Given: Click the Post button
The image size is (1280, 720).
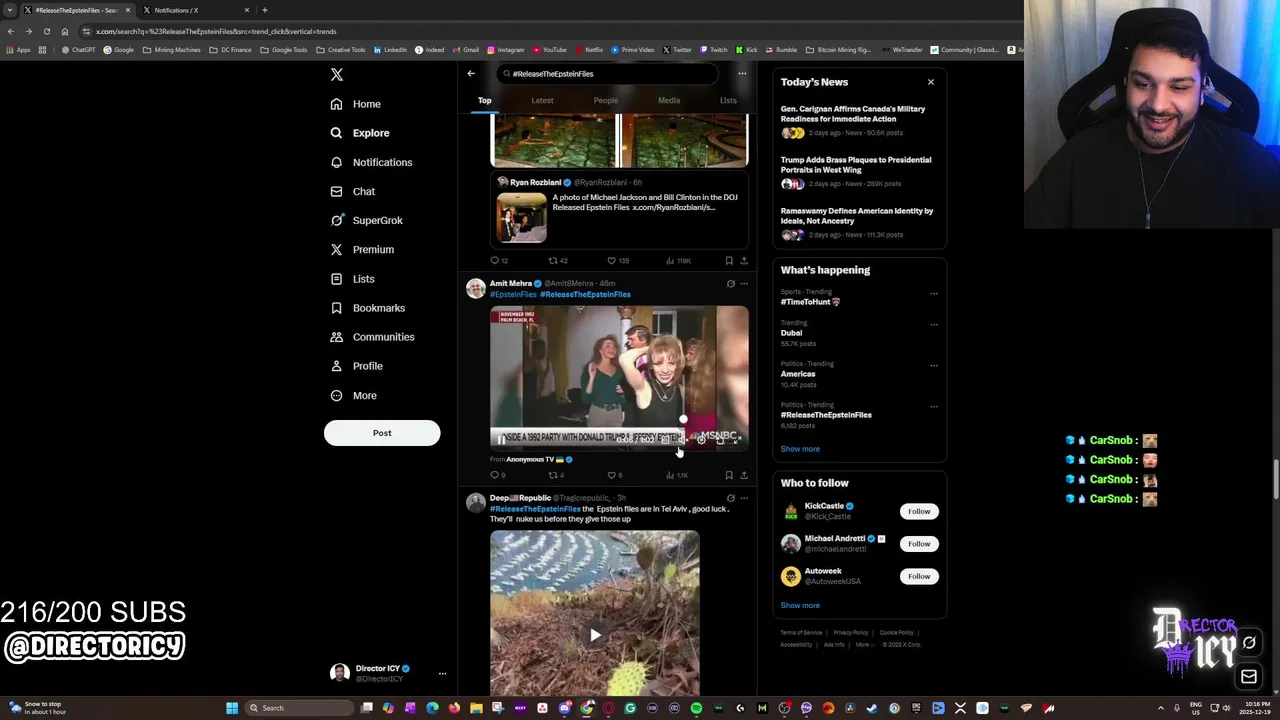Looking at the screenshot, I should coord(382,433).
